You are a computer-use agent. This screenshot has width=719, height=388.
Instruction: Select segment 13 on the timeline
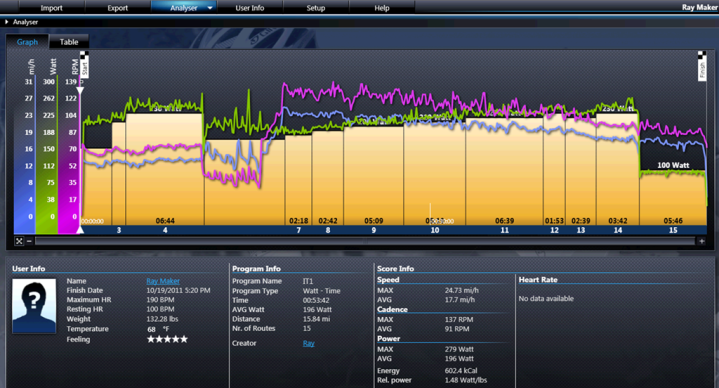point(581,230)
